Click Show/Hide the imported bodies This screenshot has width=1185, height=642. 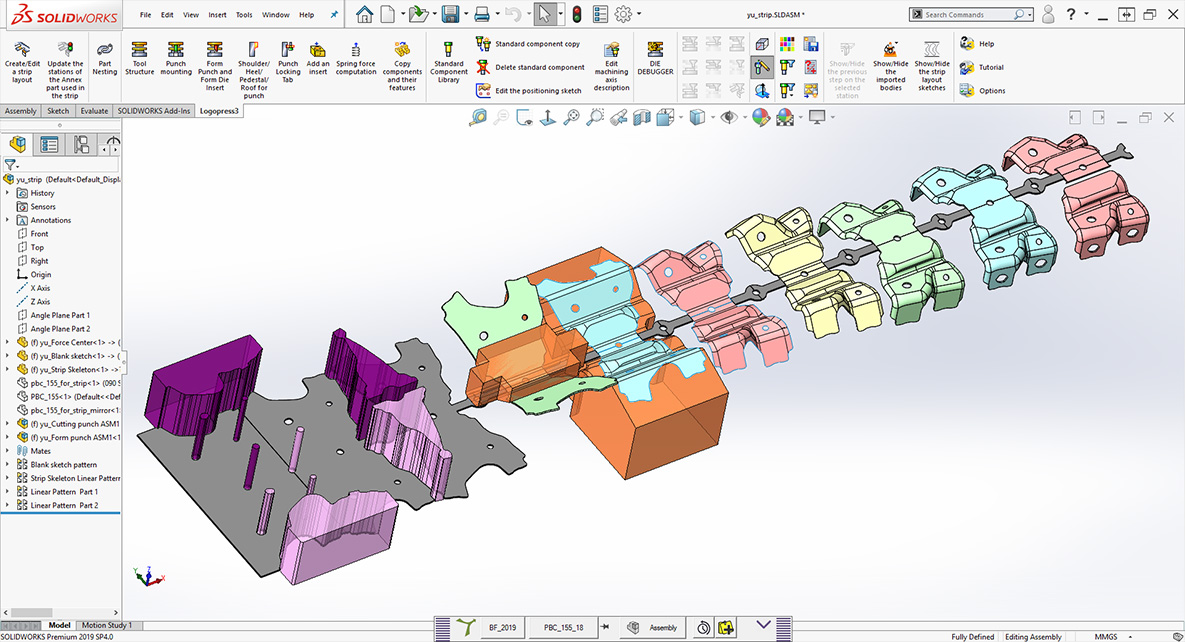[890, 66]
